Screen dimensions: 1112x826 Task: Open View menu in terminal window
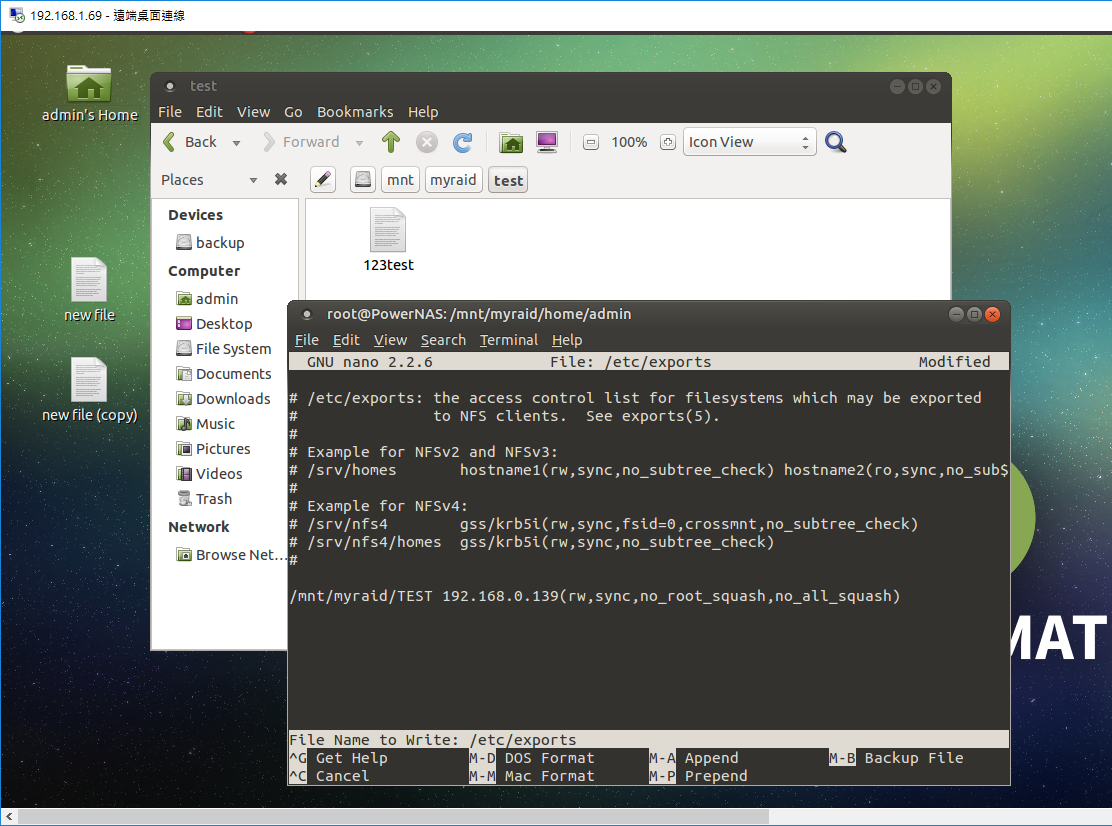[390, 340]
